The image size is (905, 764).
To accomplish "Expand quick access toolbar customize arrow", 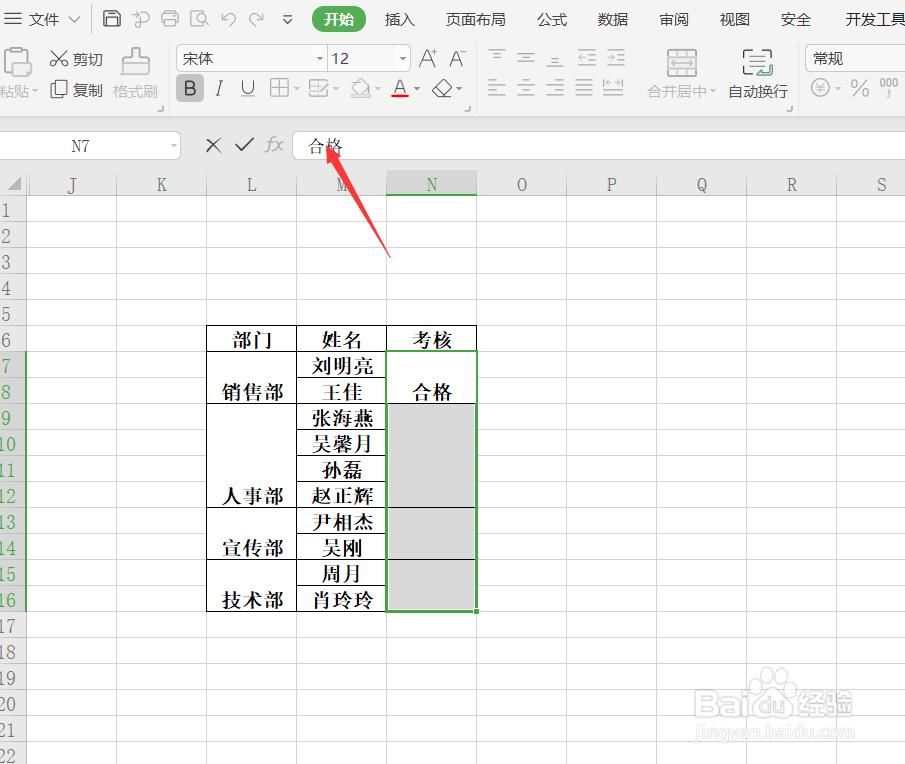I will click(287, 20).
